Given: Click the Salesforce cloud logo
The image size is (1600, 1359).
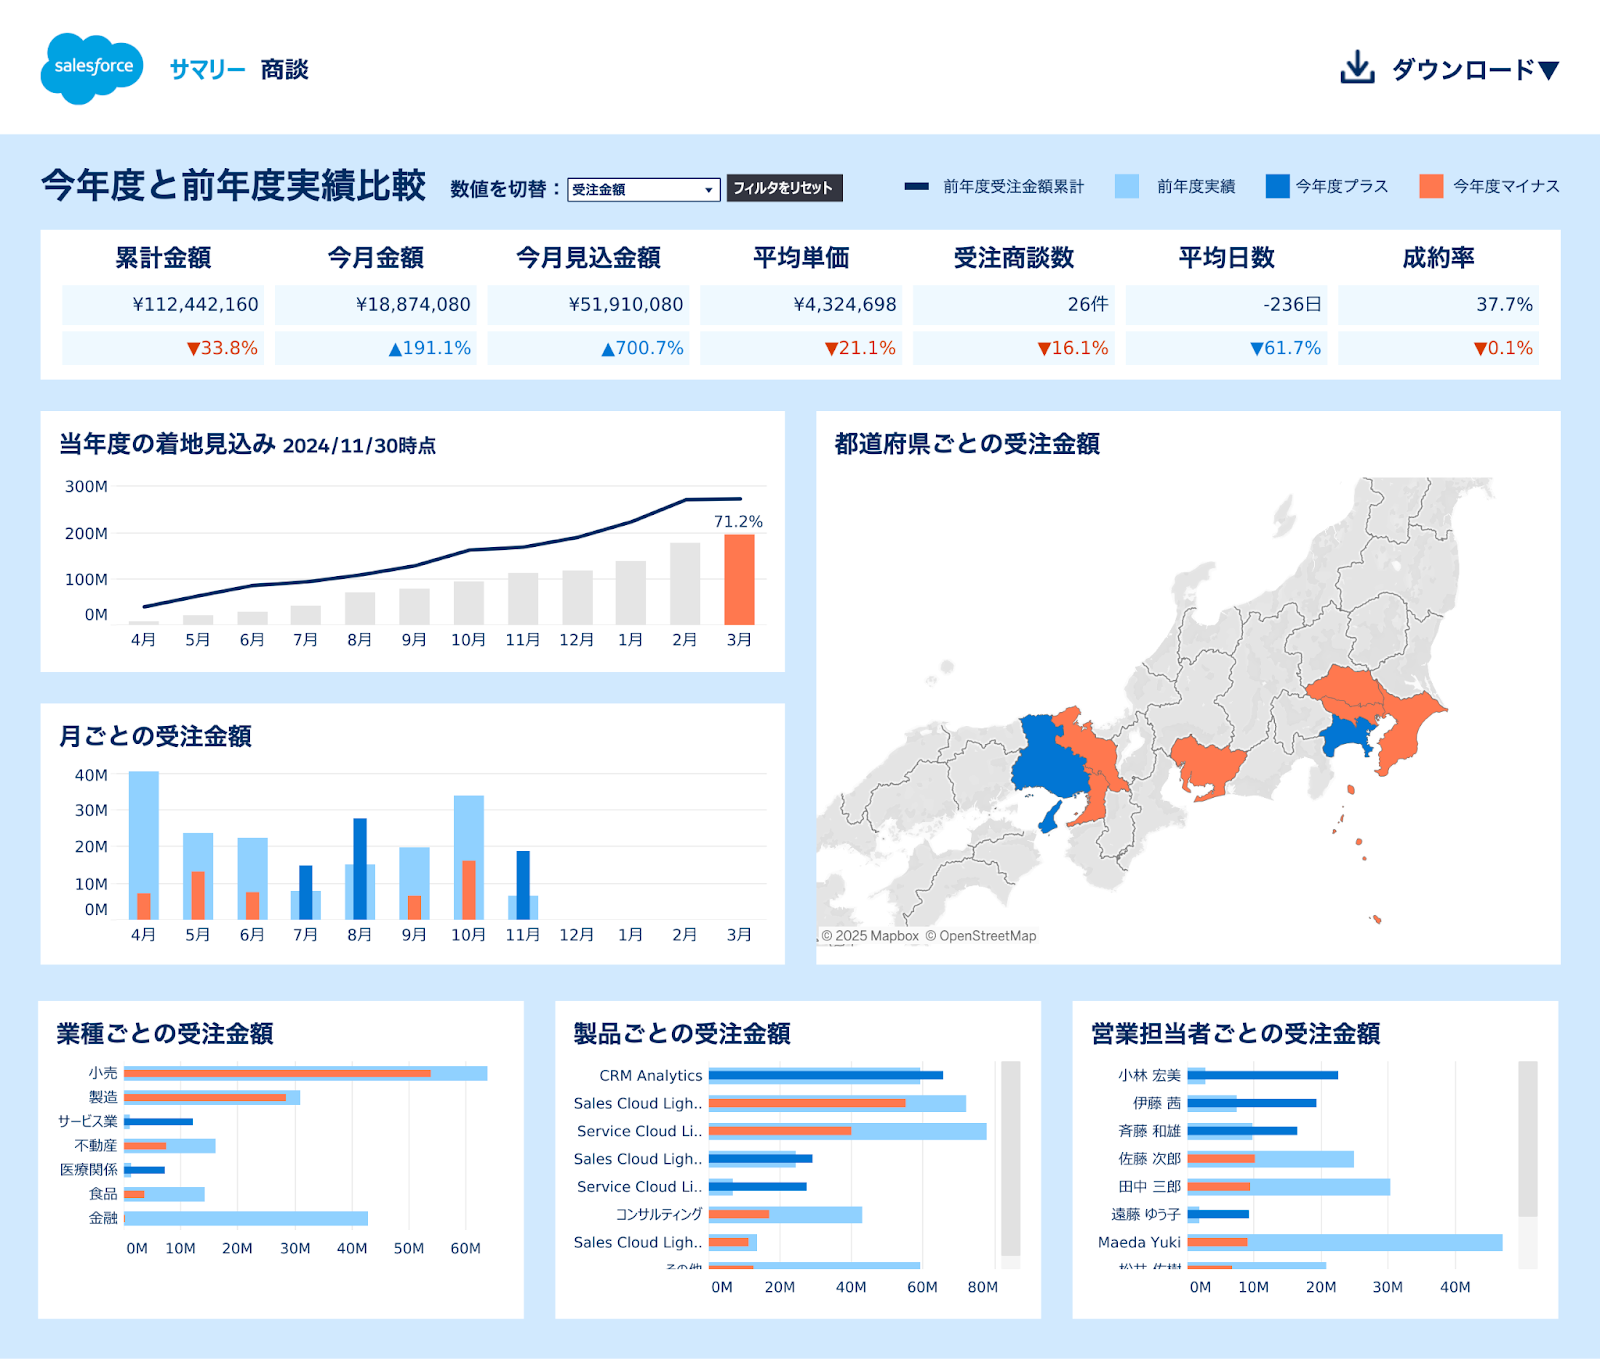Looking at the screenshot, I should tap(92, 68).
